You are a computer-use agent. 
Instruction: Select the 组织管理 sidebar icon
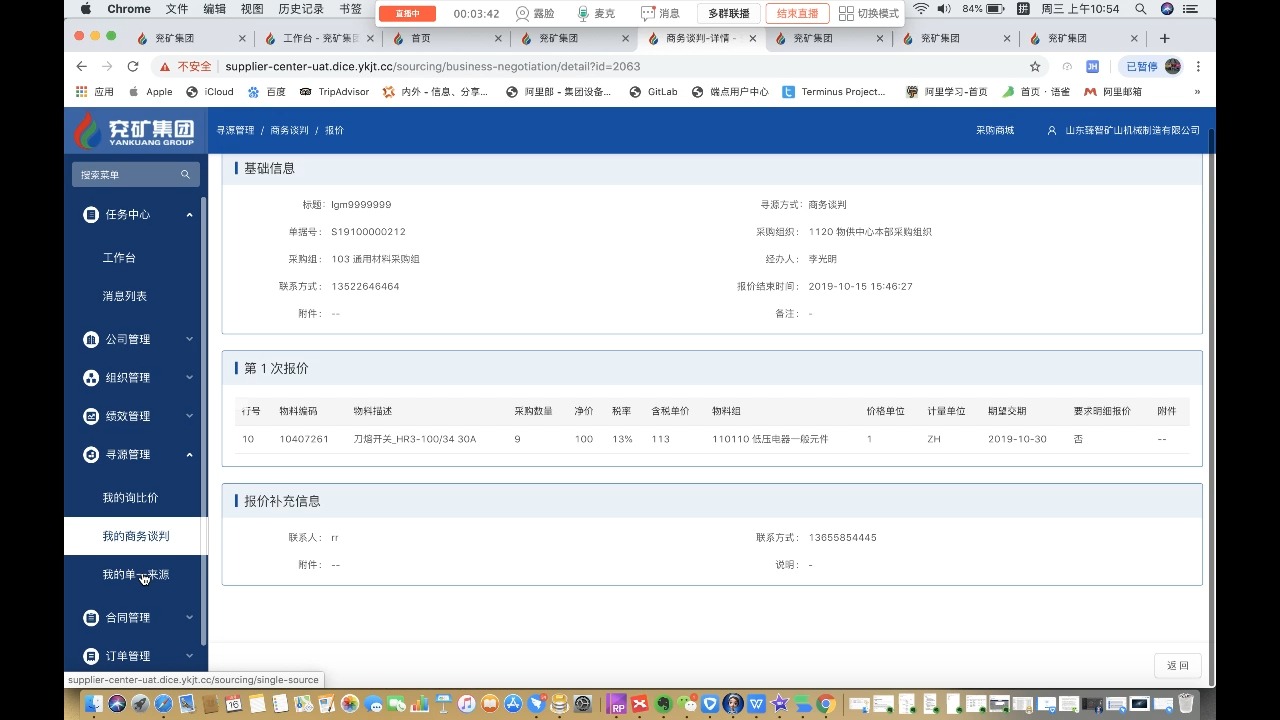coord(90,377)
